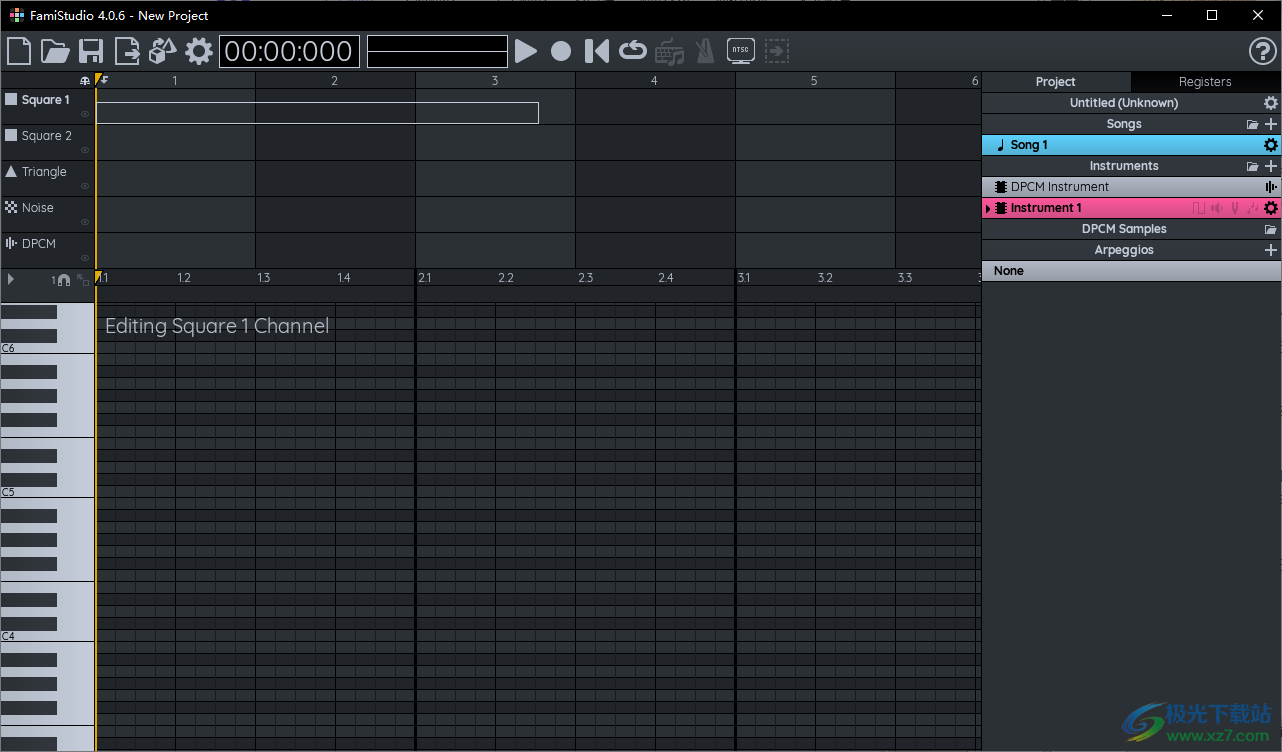Open the export dialog from the toolbar

pos(127,51)
